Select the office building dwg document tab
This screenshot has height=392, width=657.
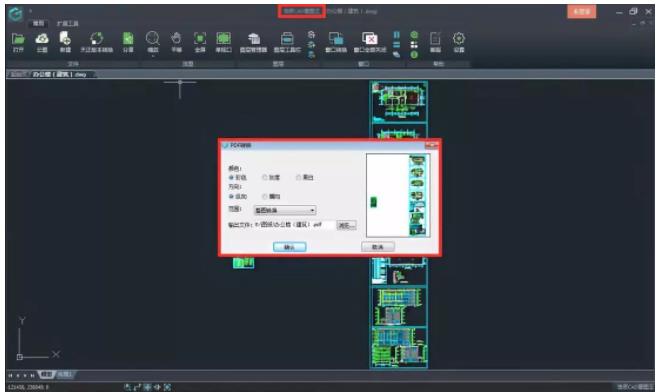(59, 75)
